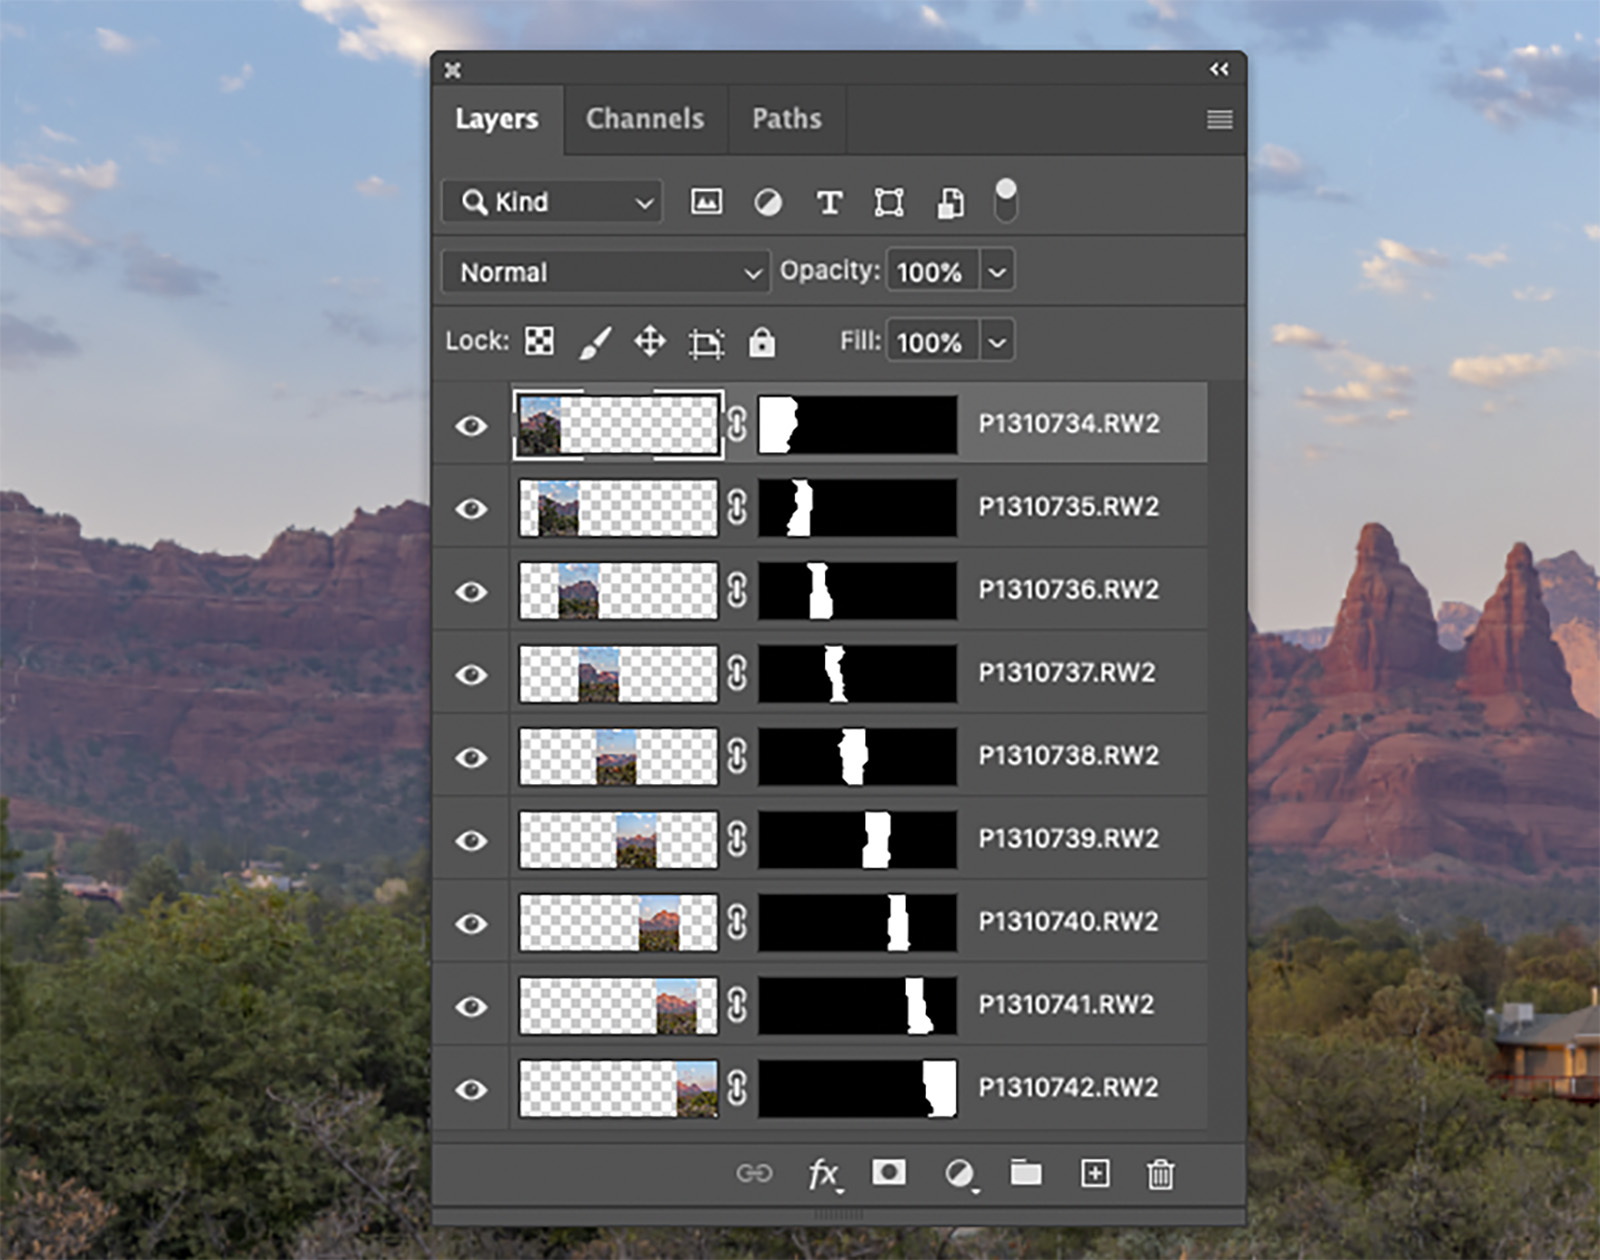Expand the Opacity slider dropdown
Viewport: 1600px width, 1260px height.
pyautogui.click(x=997, y=272)
